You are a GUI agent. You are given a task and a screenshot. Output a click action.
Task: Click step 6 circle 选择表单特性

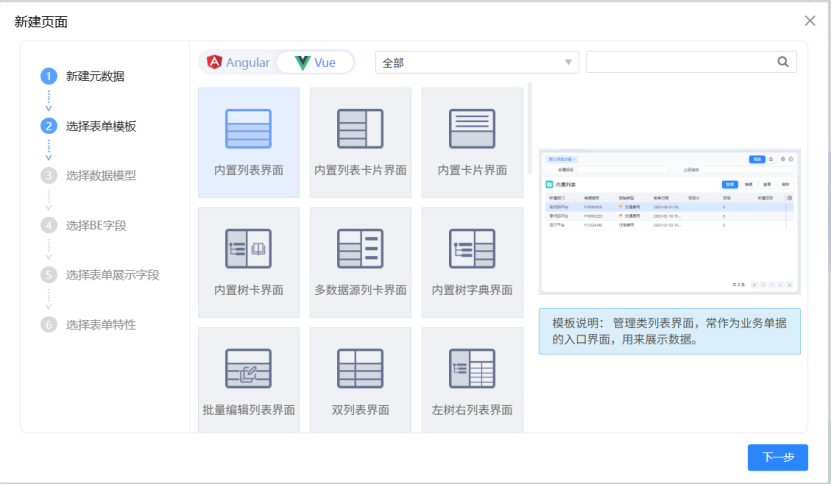coord(49,324)
